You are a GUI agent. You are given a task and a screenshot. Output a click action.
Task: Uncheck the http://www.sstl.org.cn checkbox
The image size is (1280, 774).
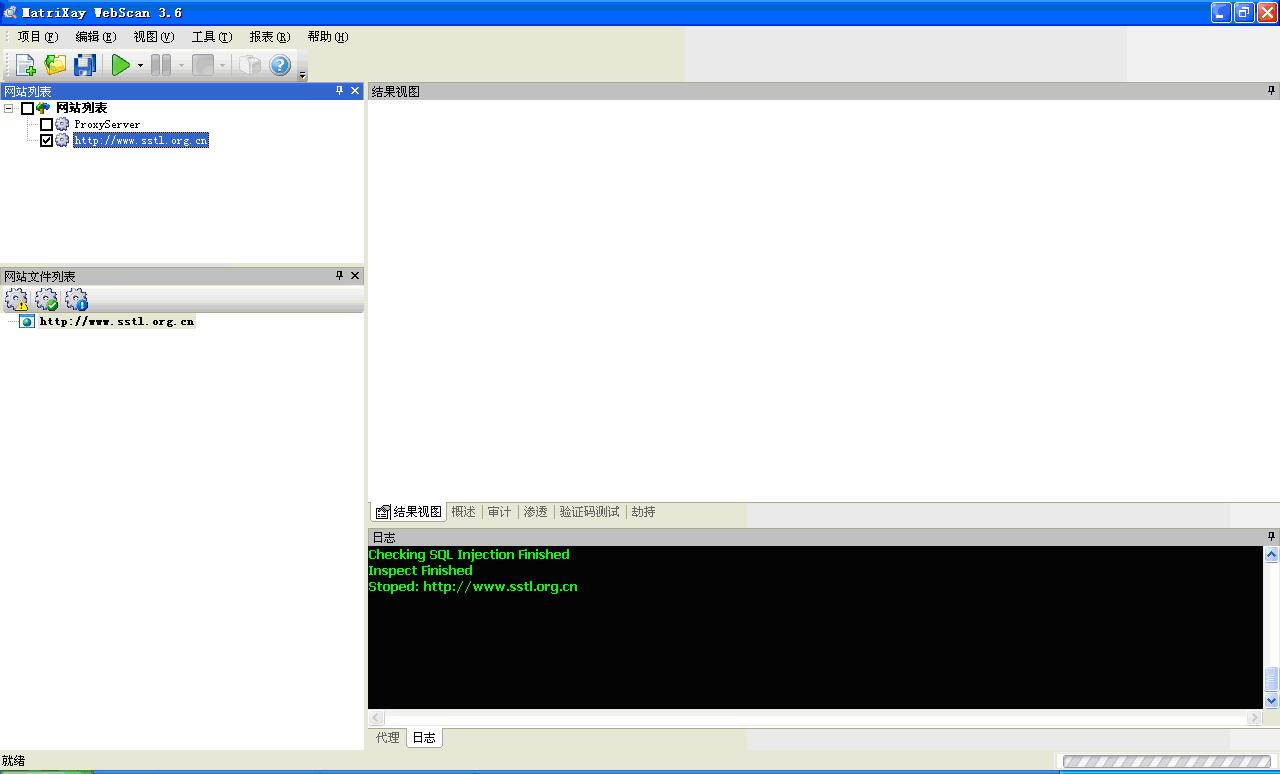46,140
